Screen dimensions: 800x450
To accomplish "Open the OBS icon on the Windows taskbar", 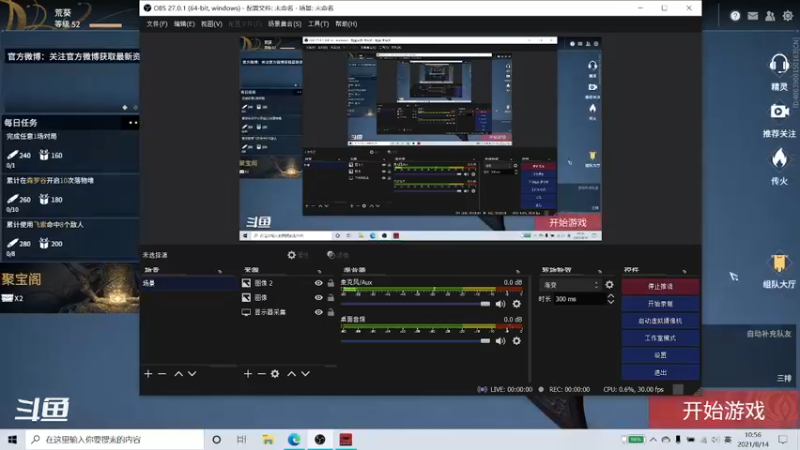I will (320, 439).
